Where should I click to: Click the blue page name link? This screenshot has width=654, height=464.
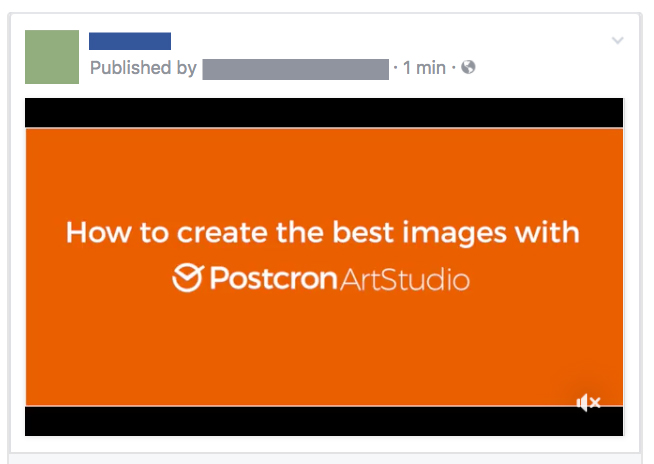[x=130, y=41]
